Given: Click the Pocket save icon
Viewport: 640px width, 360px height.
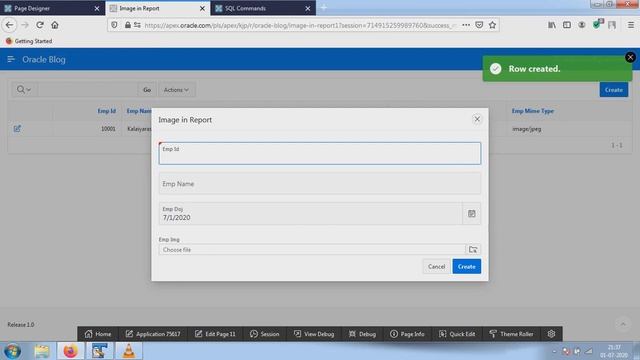Looking at the screenshot, I should pos(479,25).
